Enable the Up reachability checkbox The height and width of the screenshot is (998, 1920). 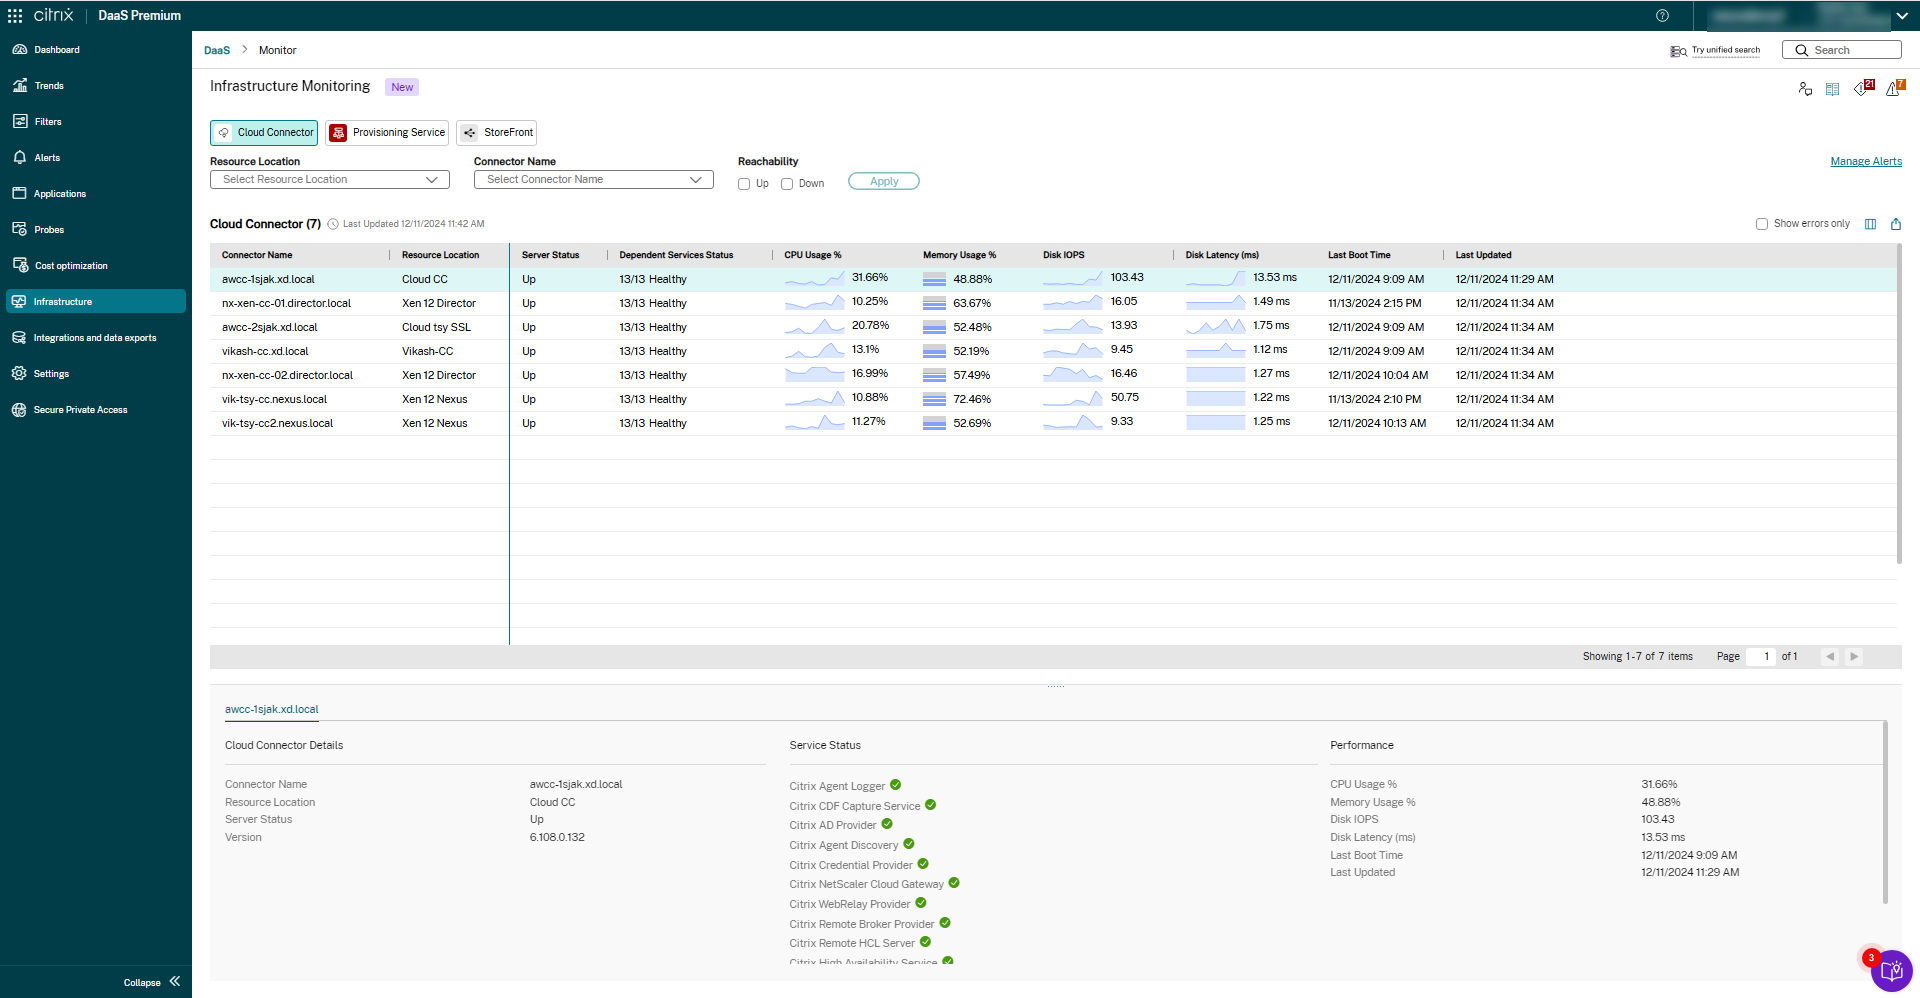(744, 184)
